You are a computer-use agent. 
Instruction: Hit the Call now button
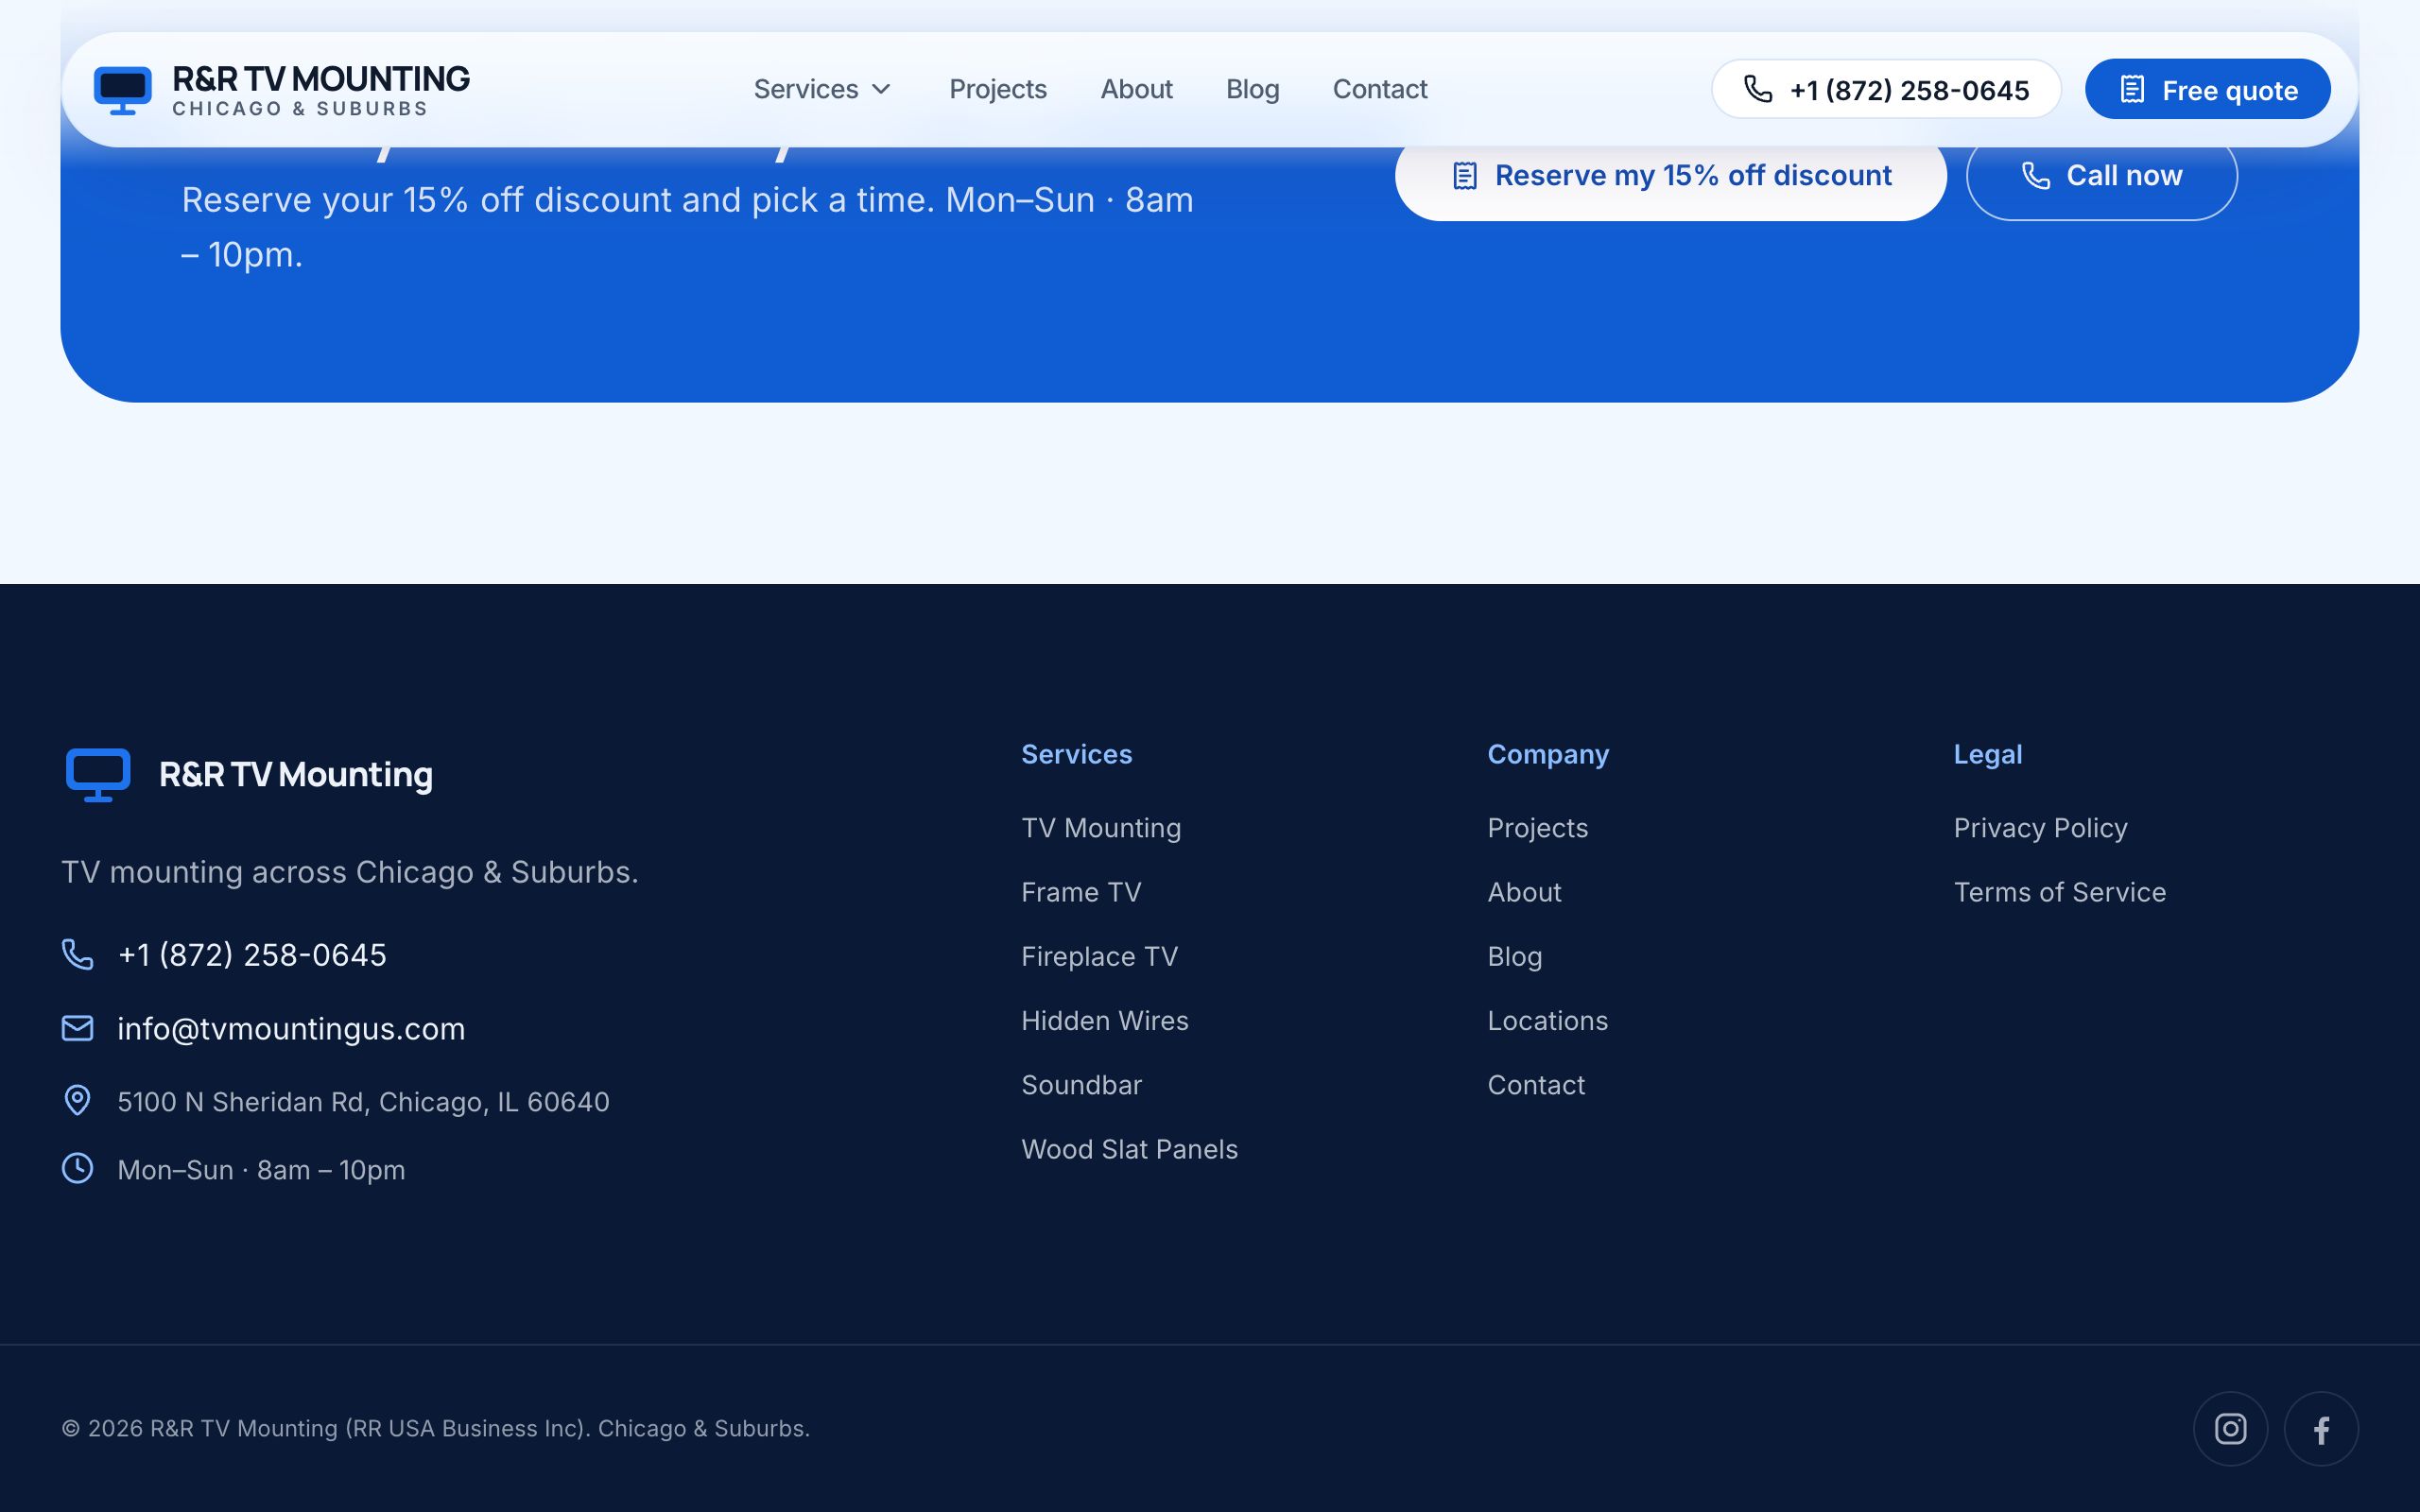tap(2101, 176)
